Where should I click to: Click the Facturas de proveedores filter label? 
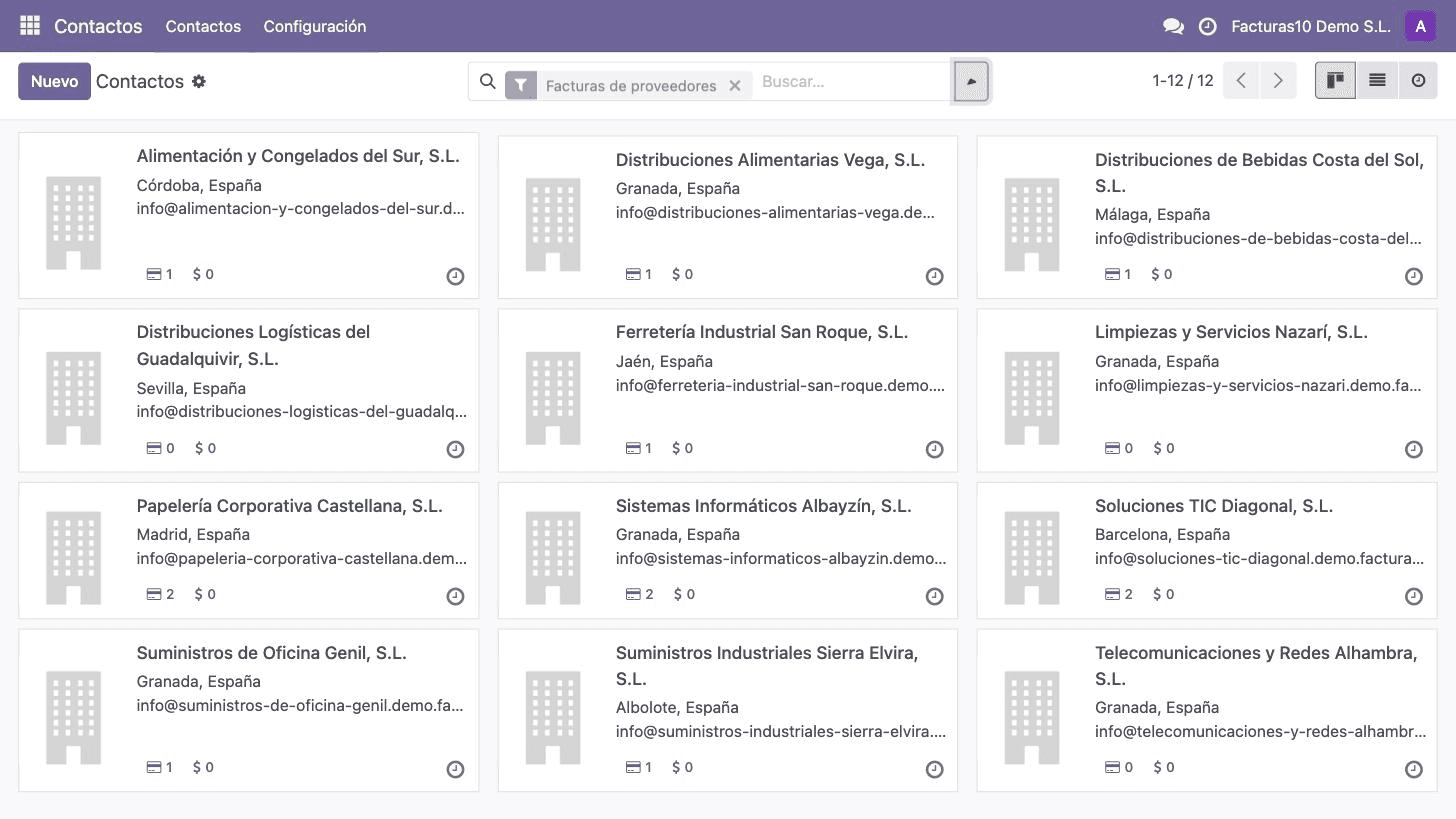click(x=631, y=86)
